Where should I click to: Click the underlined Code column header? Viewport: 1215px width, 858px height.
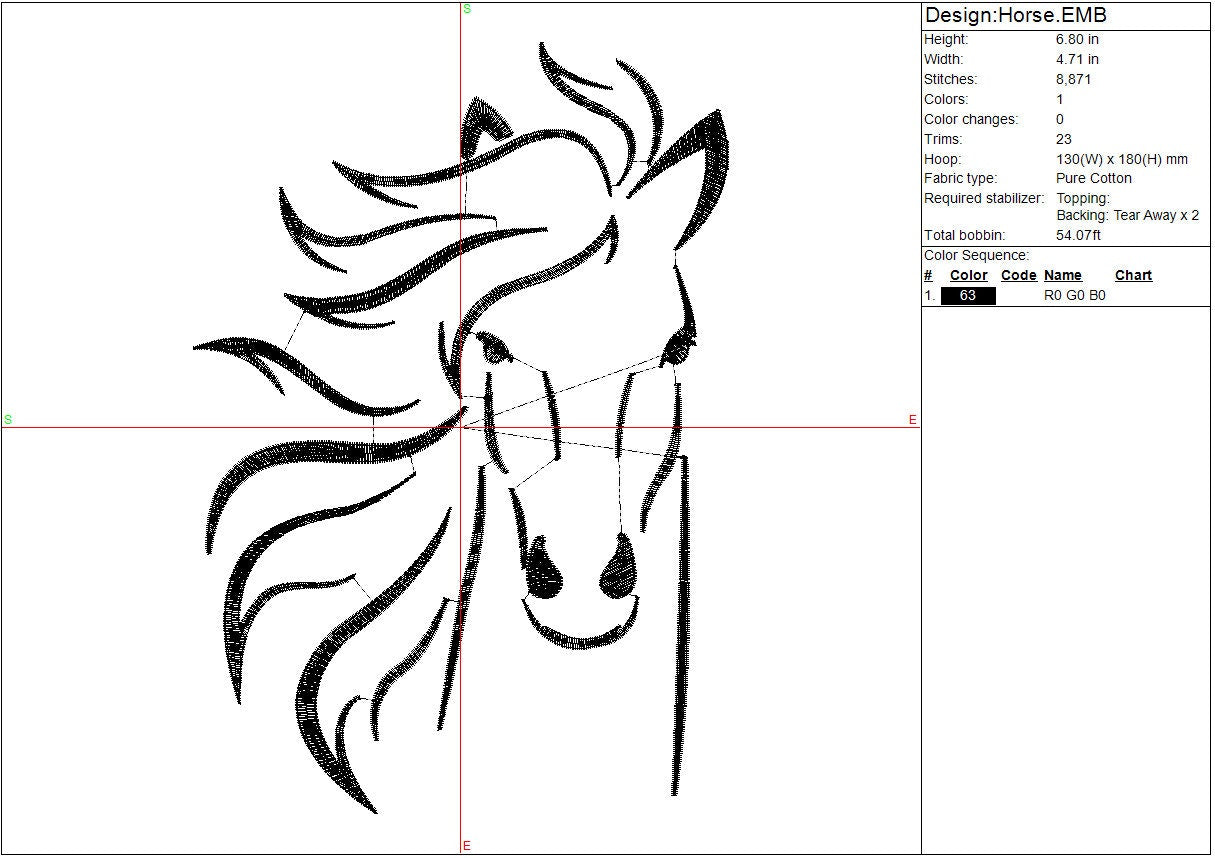[1018, 275]
